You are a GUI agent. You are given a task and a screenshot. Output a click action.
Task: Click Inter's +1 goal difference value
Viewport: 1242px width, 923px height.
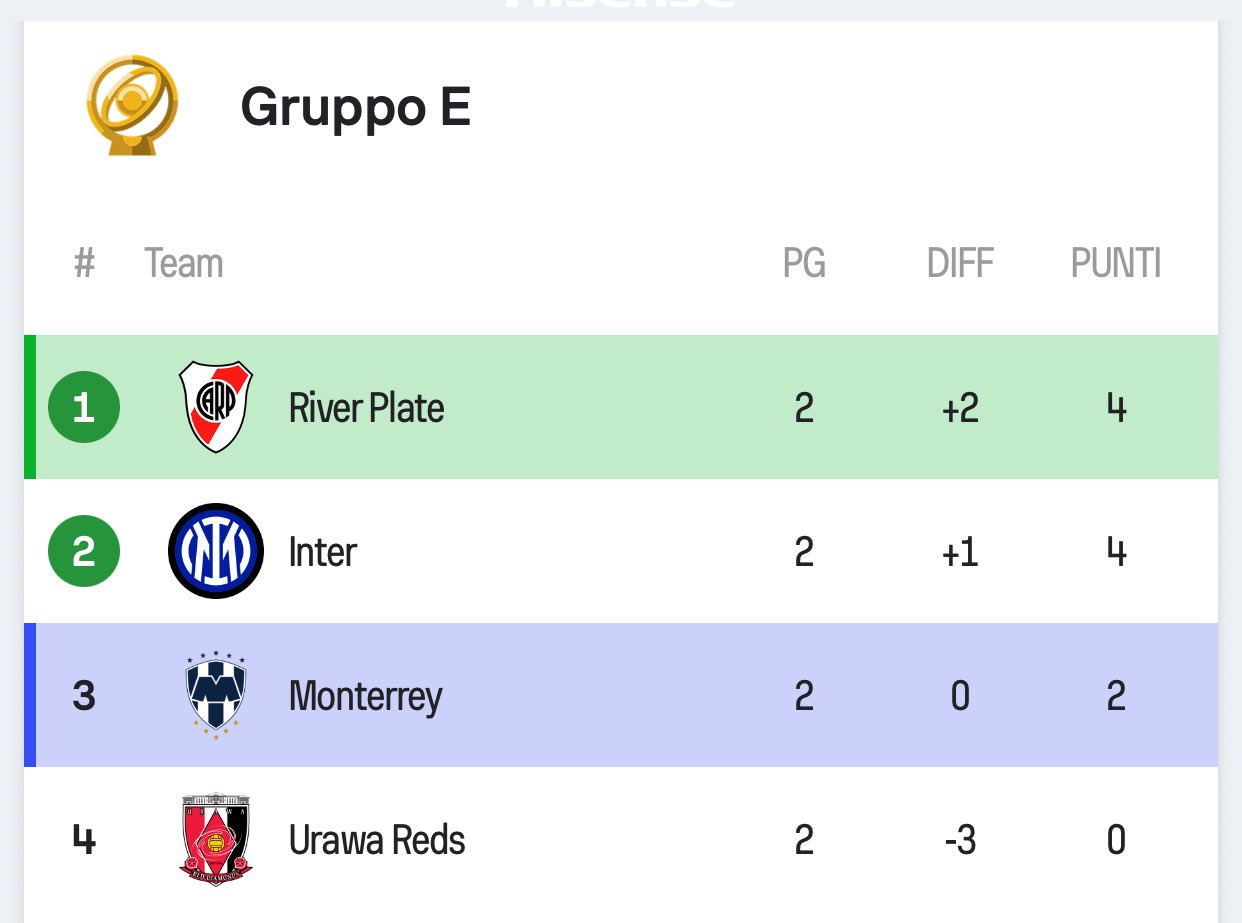point(960,552)
